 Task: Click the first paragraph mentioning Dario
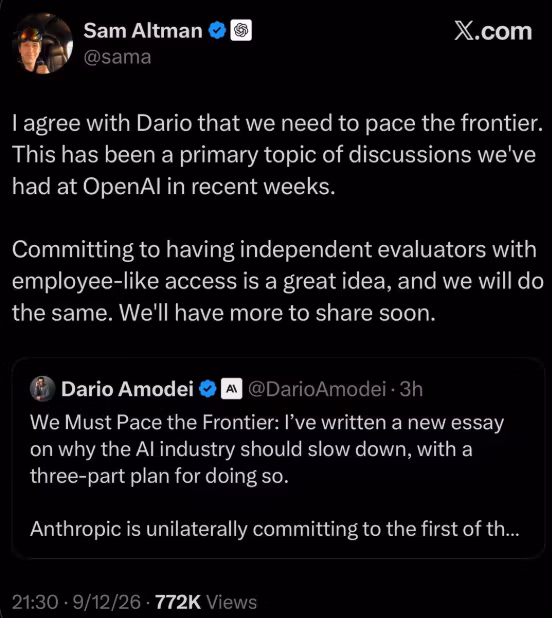coord(278,154)
